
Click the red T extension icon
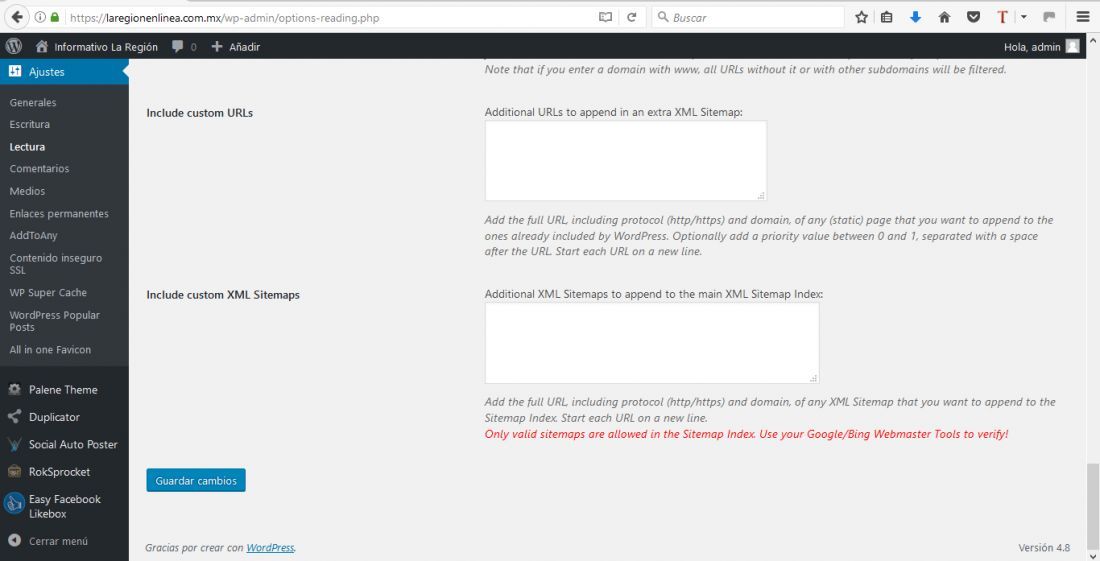(1002, 18)
